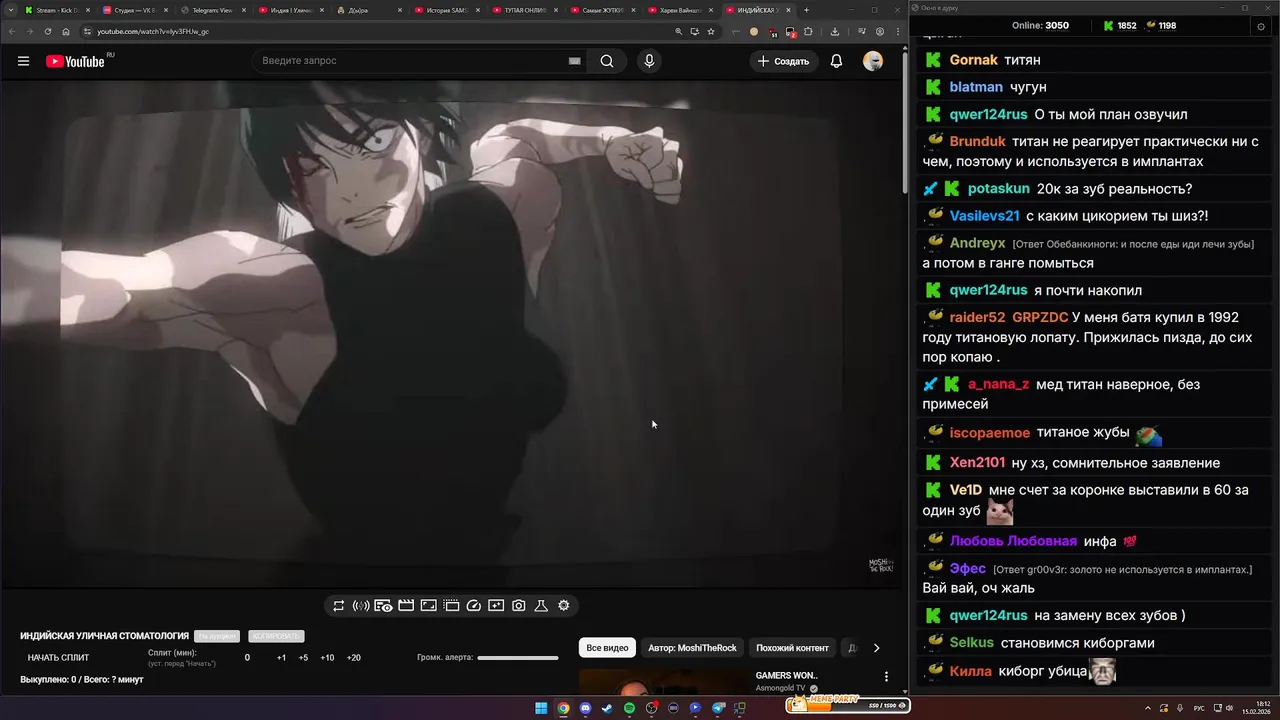Click the 'КОПИРОВАТЬ' button
This screenshot has height=720, width=1280.
pos(276,636)
